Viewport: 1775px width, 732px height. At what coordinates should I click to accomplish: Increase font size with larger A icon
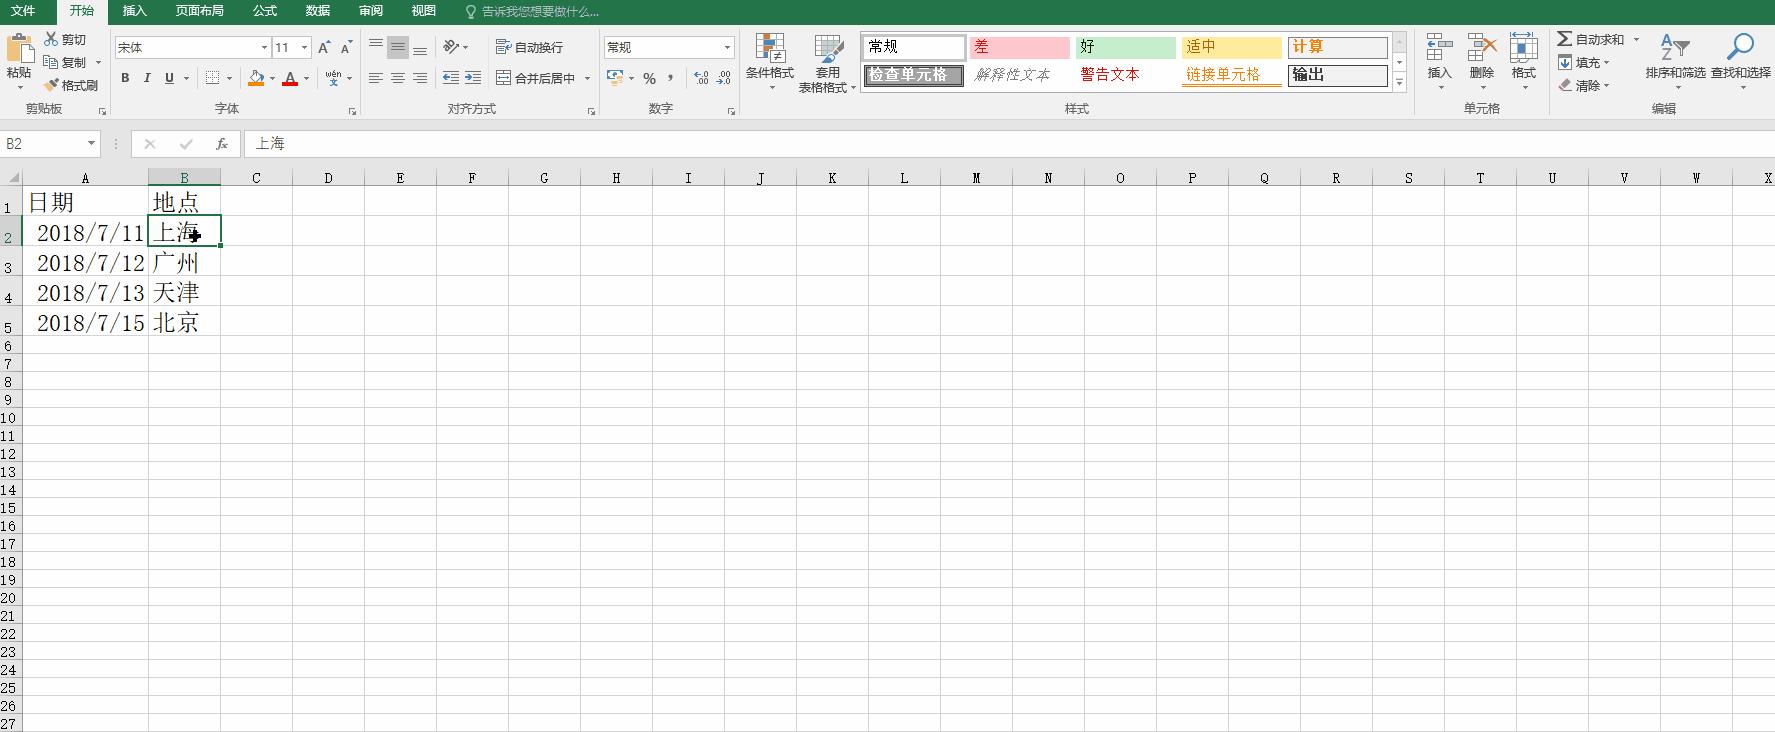324,47
